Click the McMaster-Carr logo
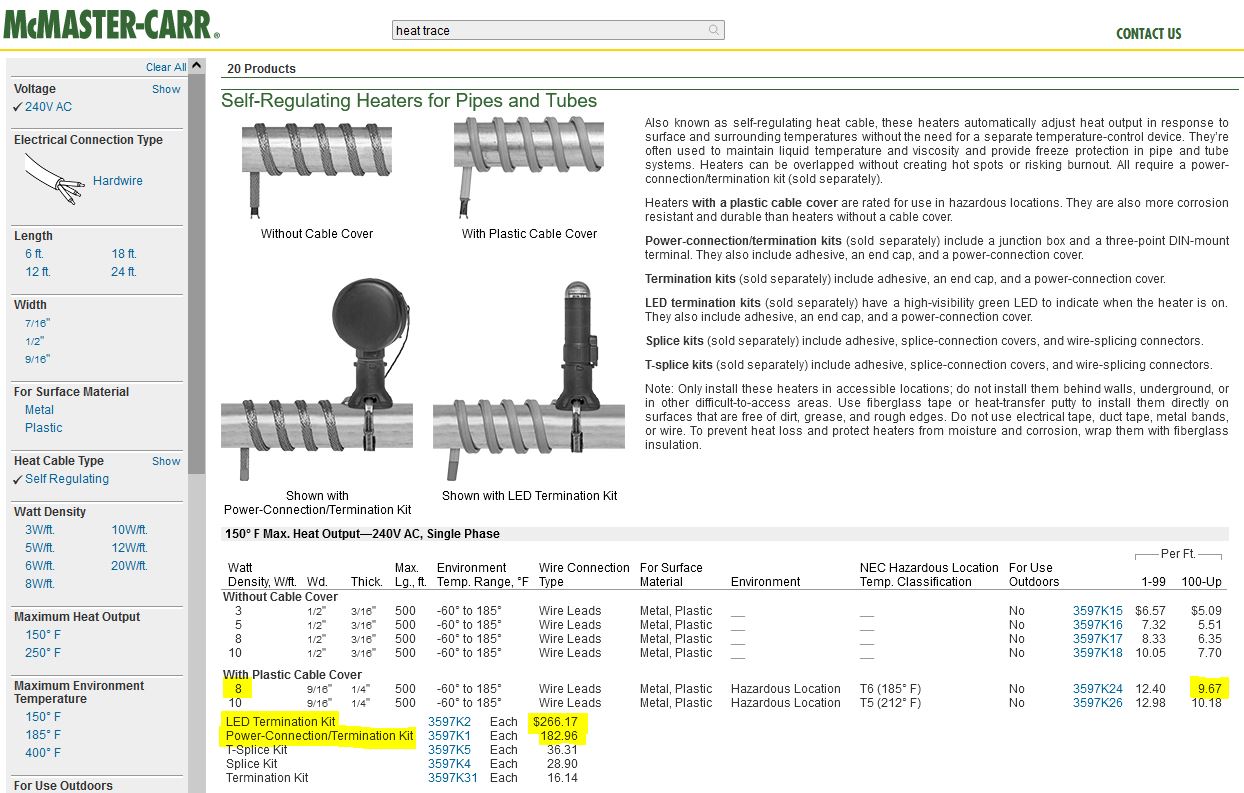The width and height of the screenshot is (1244, 793). pyautogui.click(x=111, y=22)
